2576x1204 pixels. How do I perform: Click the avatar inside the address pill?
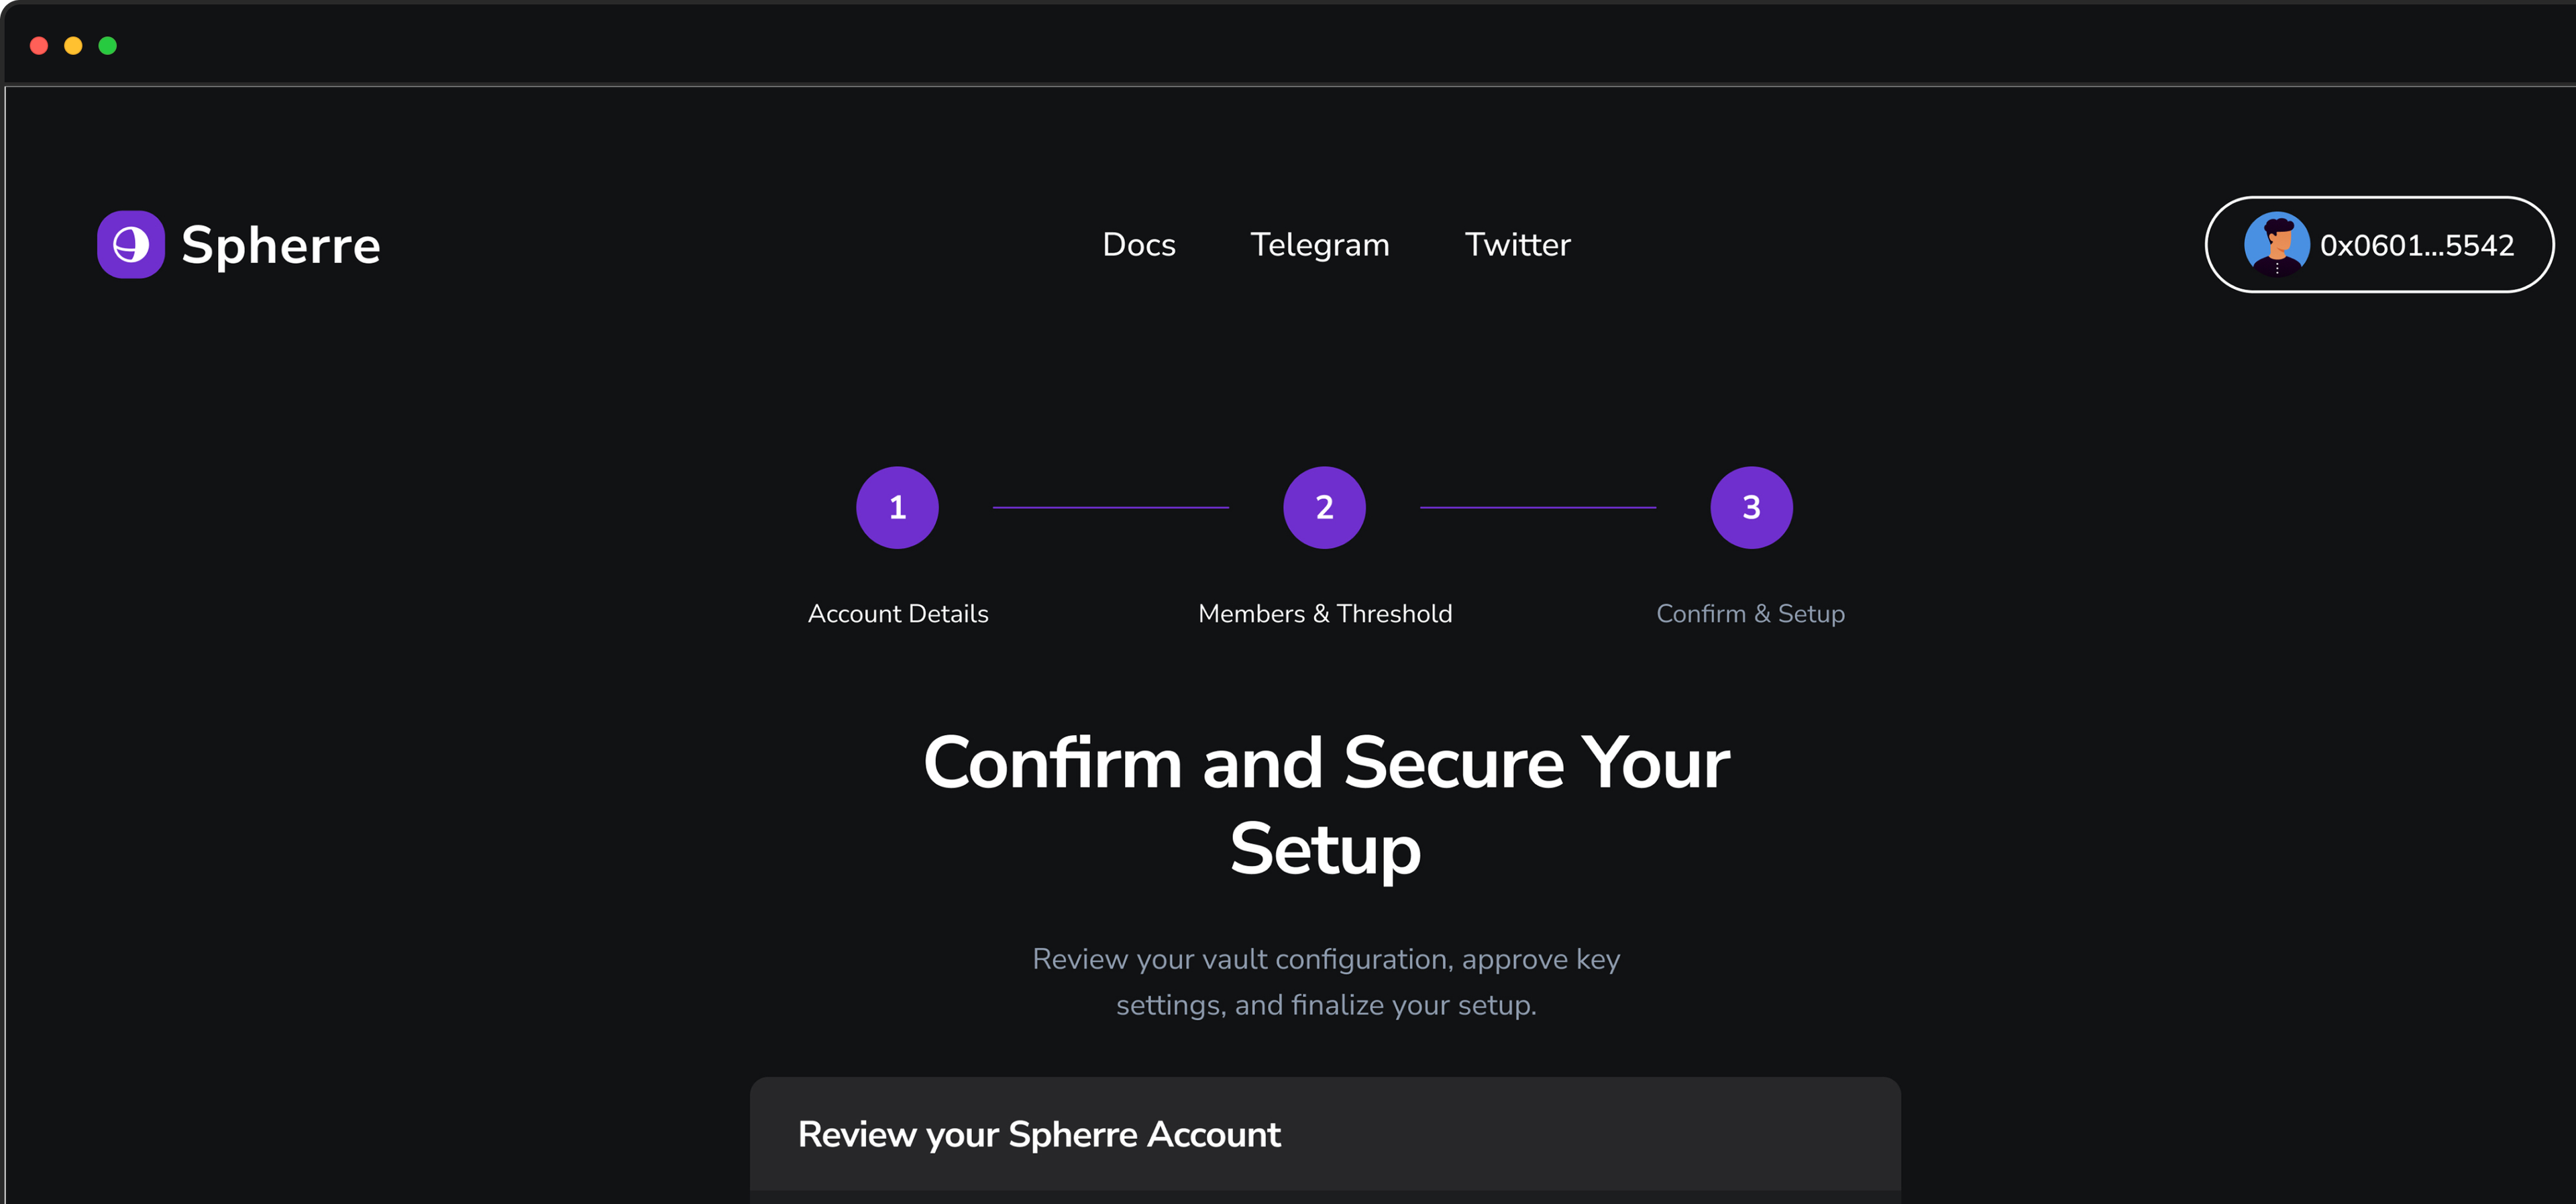[x=2278, y=244]
